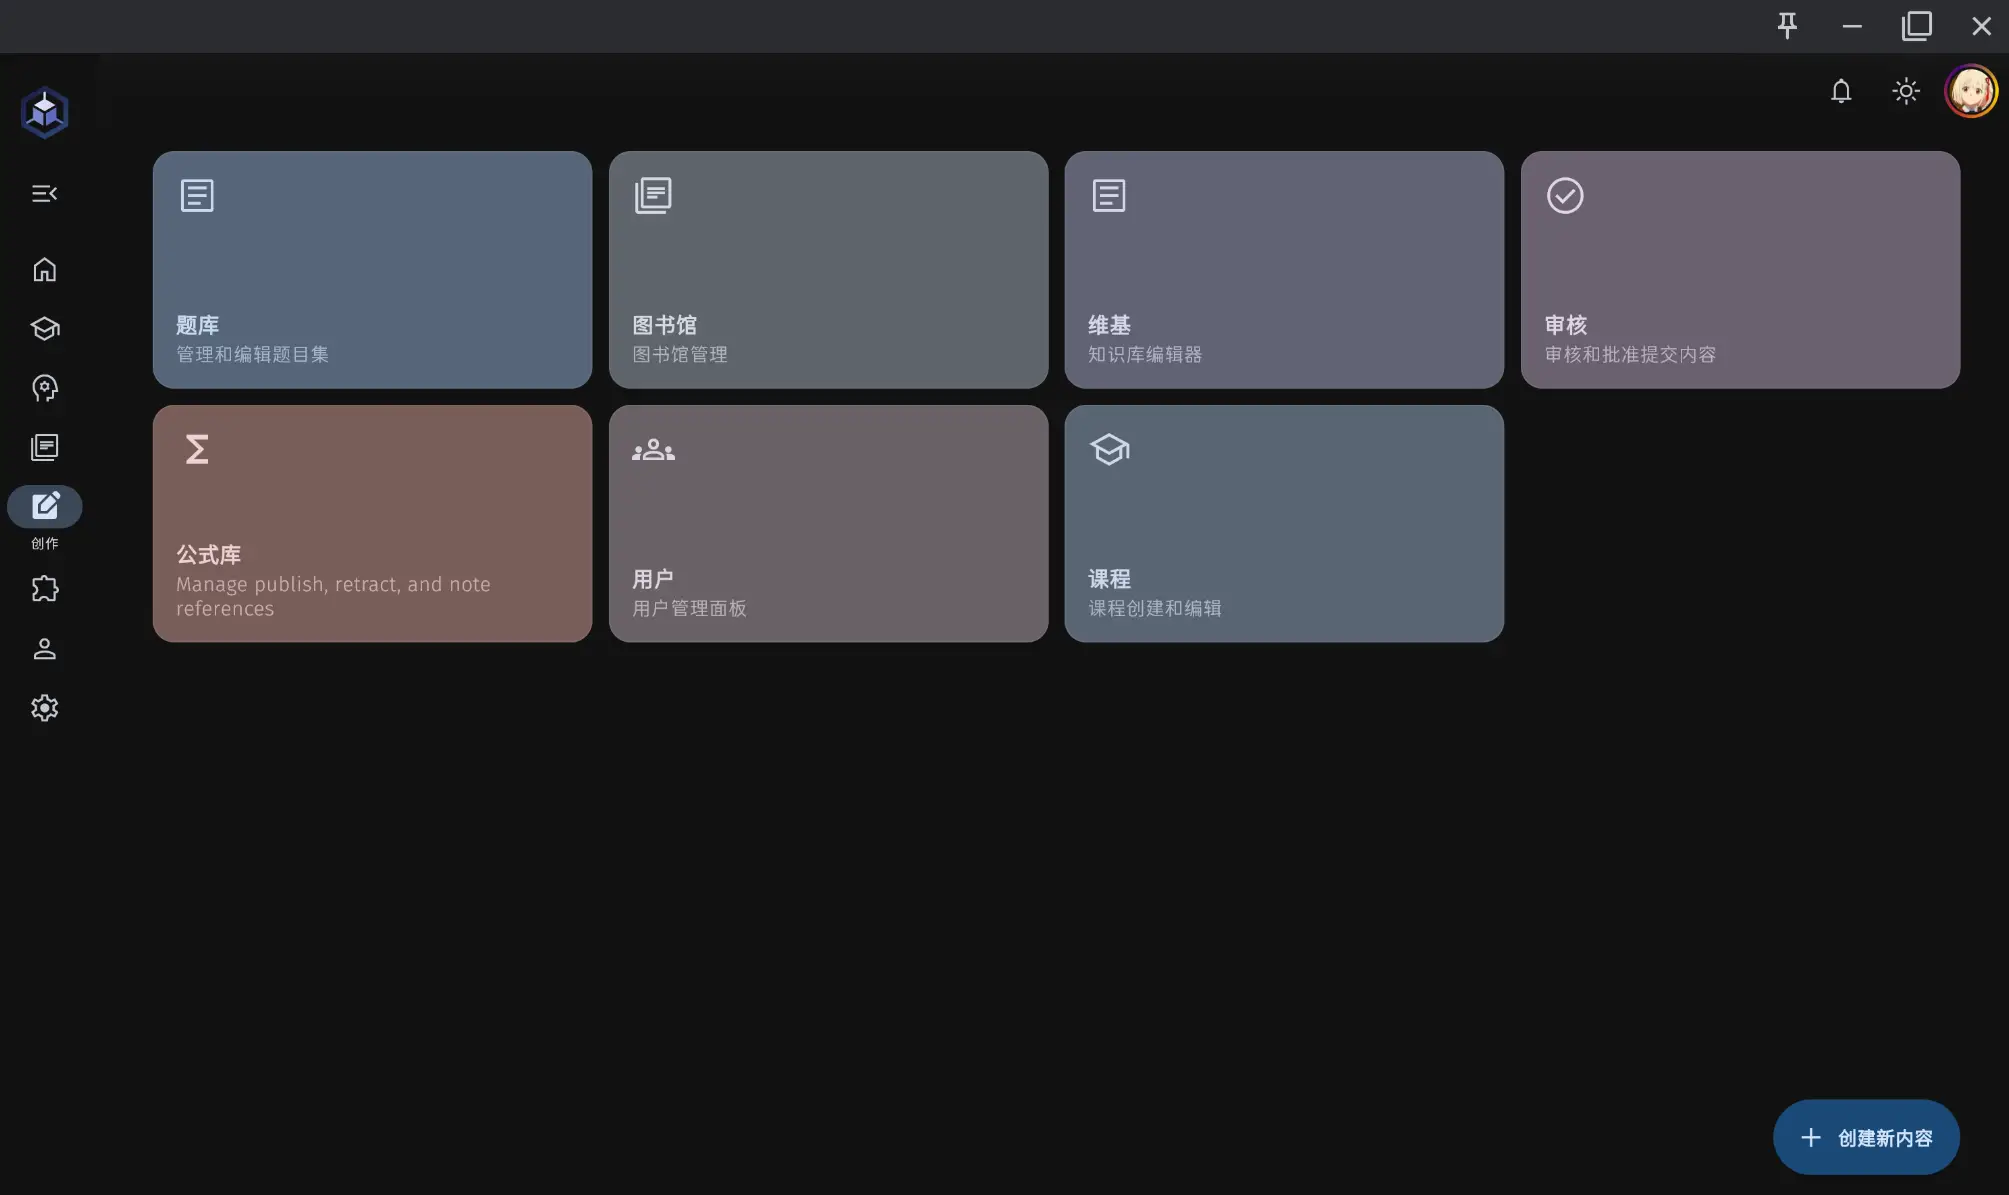2009x1195 pixels.
Task: Open the 题库 question bank card
Action: tap(372, 270)
